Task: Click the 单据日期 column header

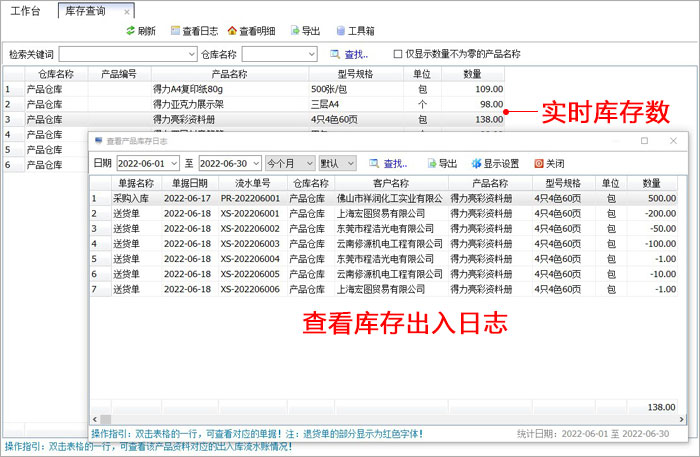Action: (x=190, y=183)
